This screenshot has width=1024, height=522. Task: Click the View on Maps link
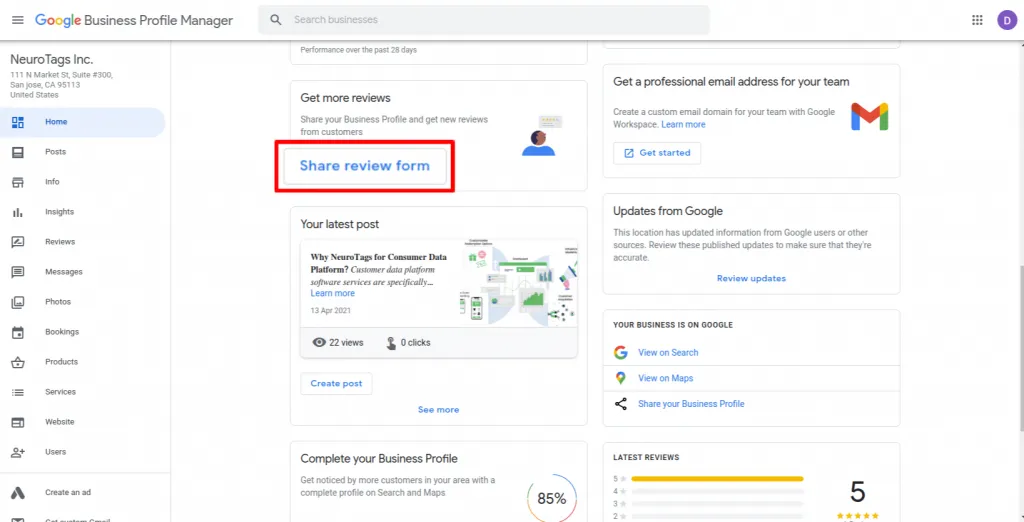pyautogui.click(x=665, y=378)
